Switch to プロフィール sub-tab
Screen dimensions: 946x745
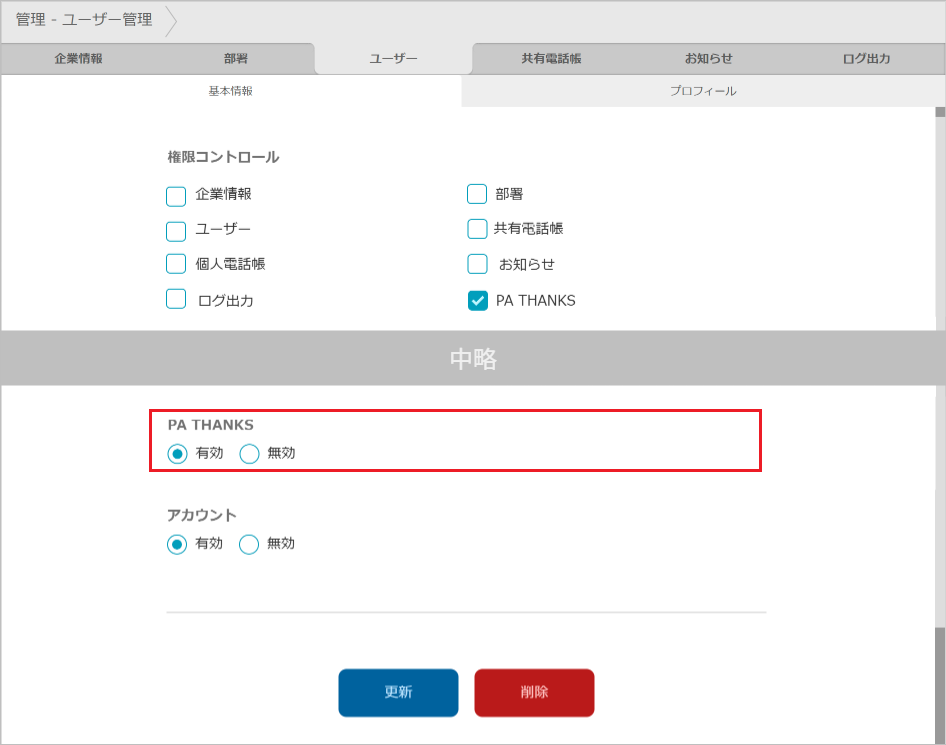tap(702, 91)
